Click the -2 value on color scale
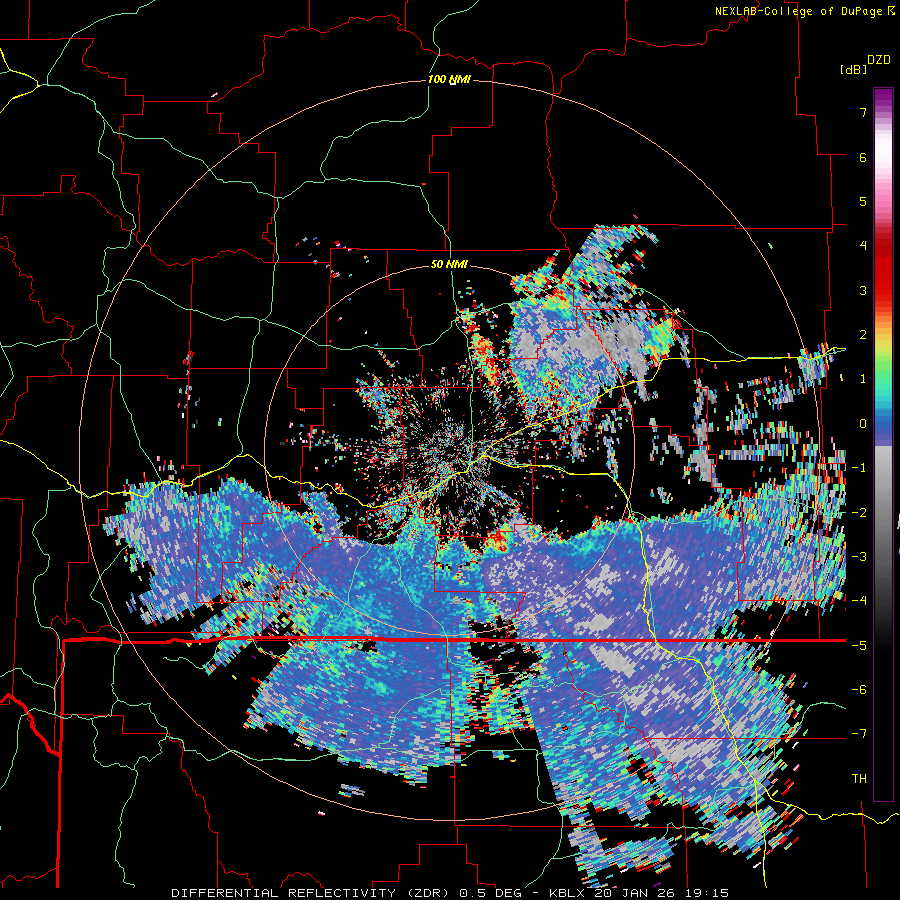This screenshot has width=900, height=900. [859, 513]
